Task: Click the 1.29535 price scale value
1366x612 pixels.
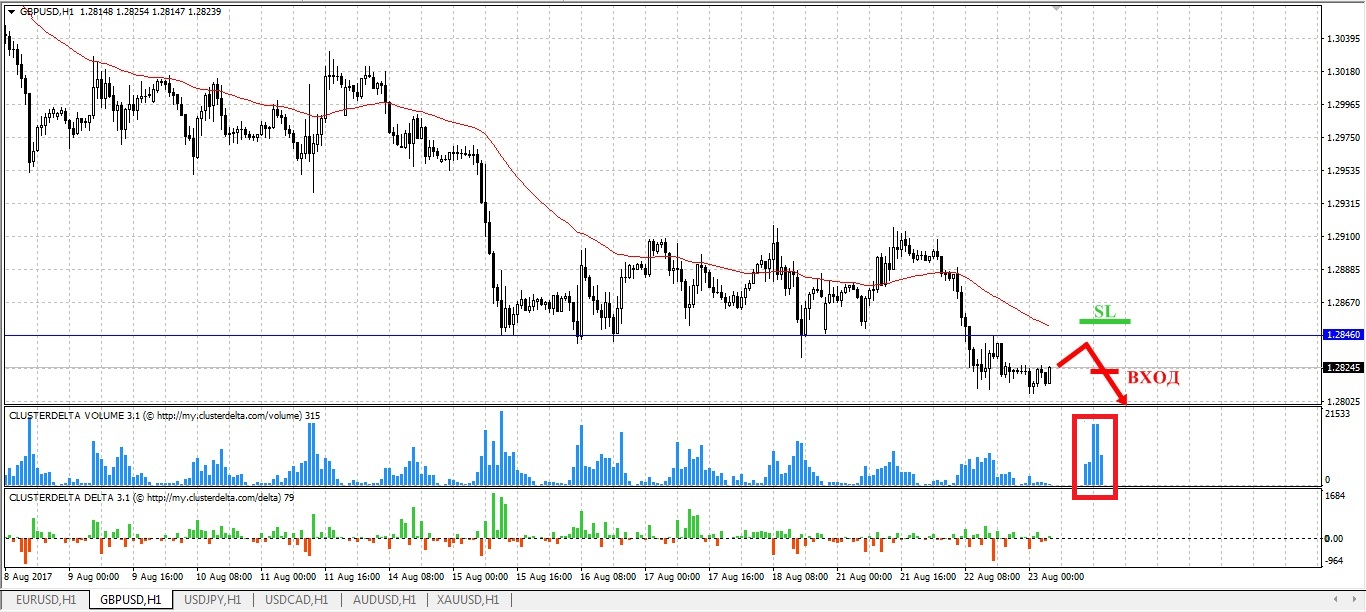Action: pos(1342,171)
